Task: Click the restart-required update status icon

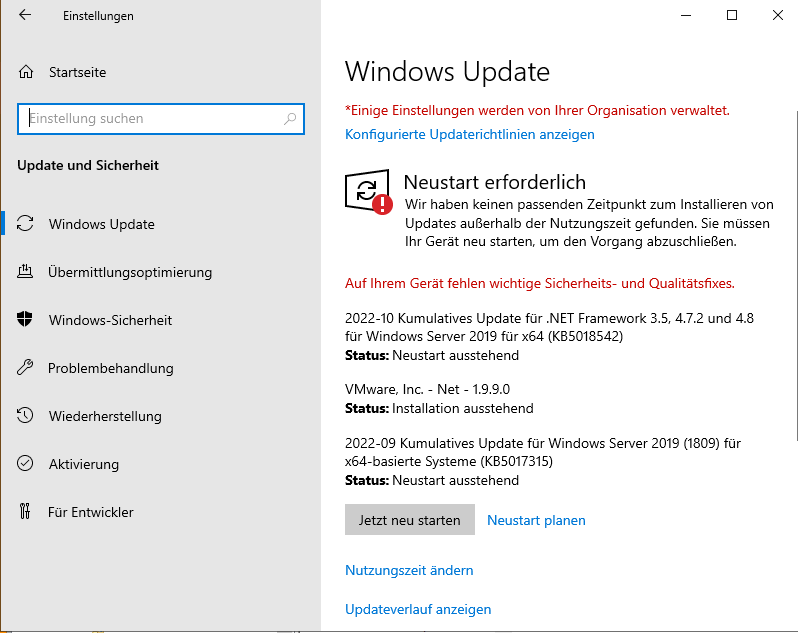Action: (368, 192)
